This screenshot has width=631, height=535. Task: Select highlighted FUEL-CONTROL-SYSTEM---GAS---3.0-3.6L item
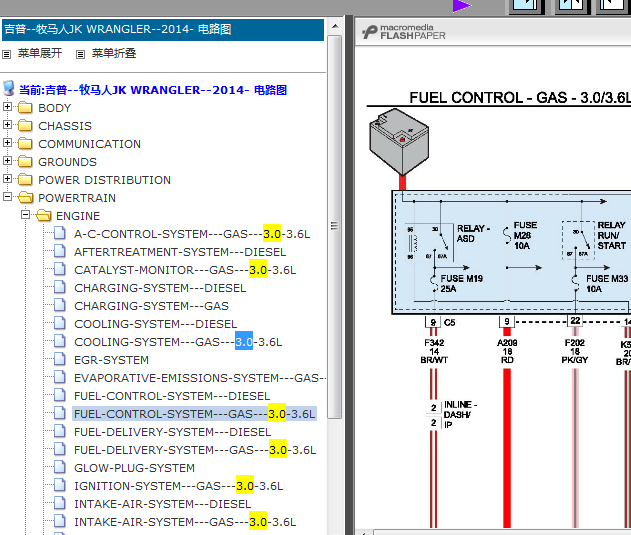pos(194,414)
